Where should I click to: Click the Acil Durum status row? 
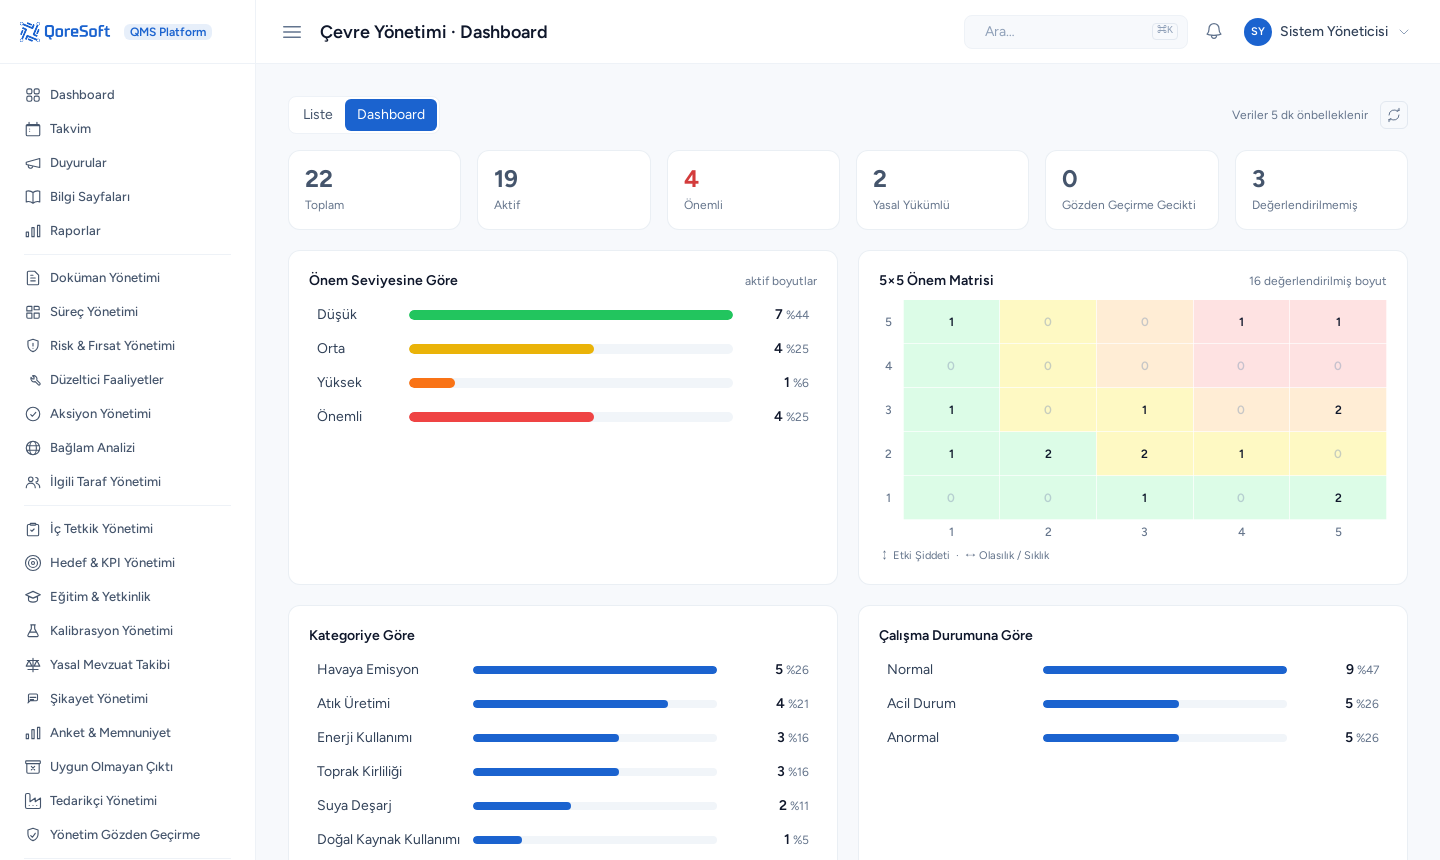1133,704
